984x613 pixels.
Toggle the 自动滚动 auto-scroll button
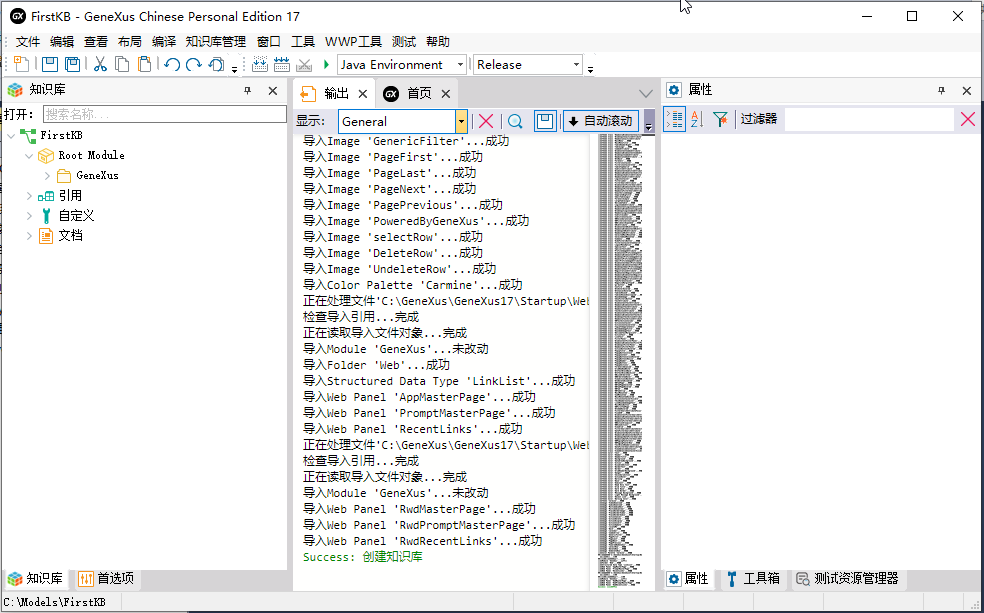click(x=601, y=121)
